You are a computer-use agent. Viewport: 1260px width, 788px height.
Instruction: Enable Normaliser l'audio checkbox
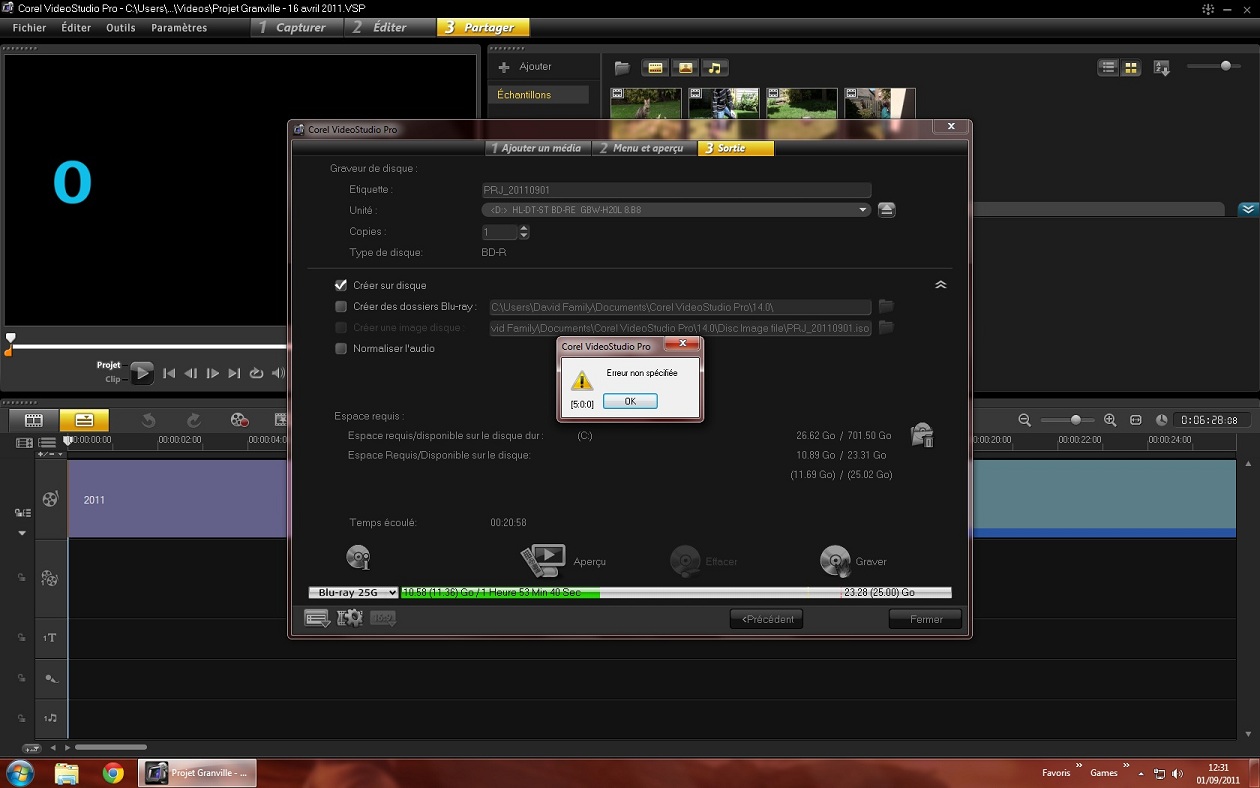tap(341, 349)
